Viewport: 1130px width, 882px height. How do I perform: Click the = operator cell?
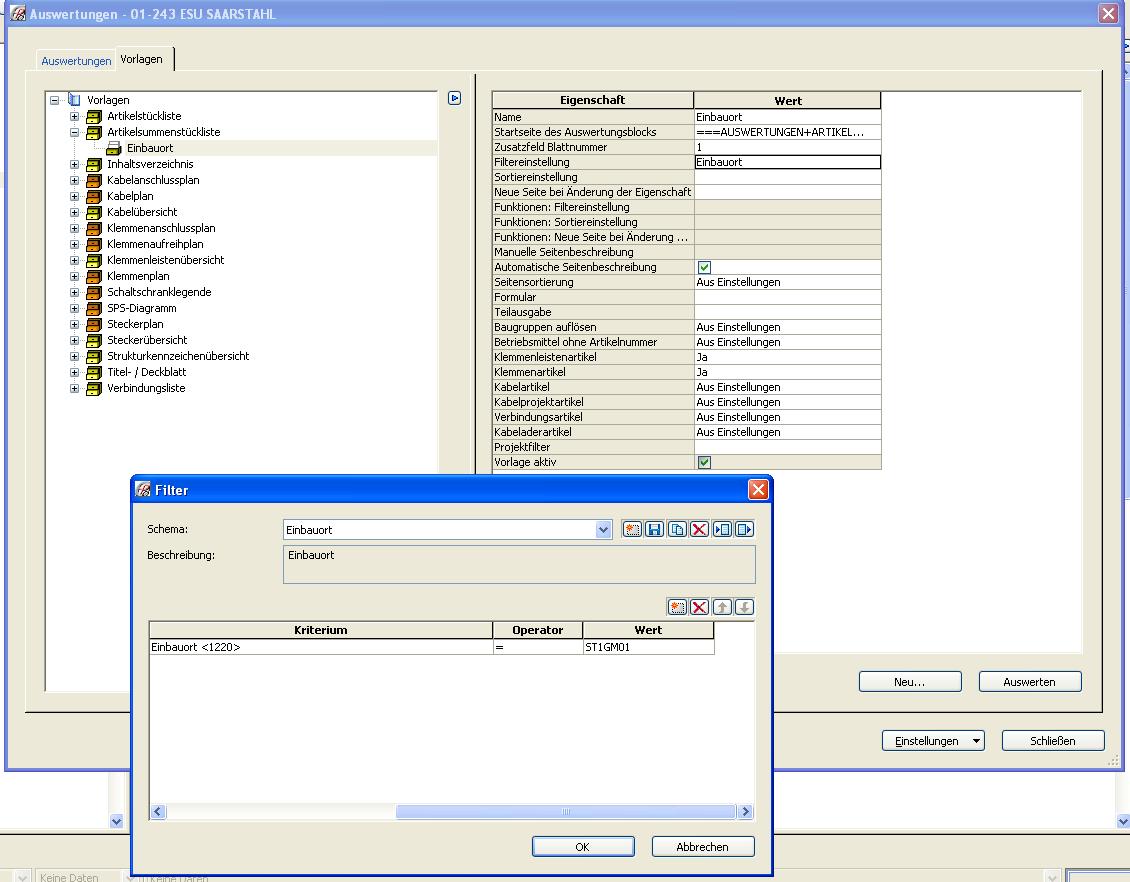pyautogui.click(x=538, y=647)
